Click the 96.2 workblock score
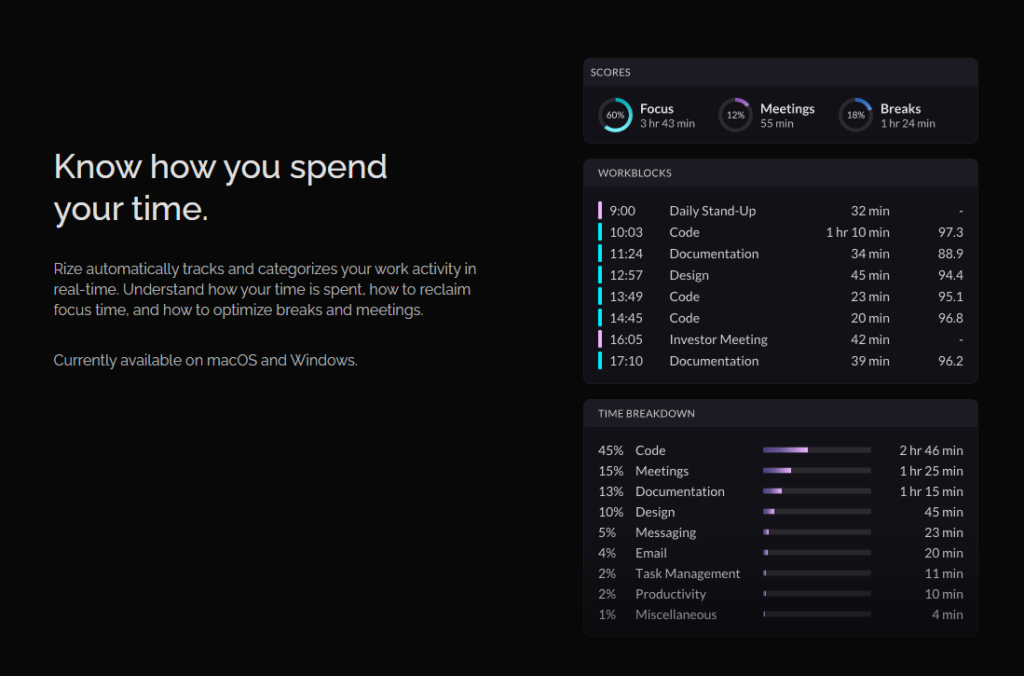This screenshot has width=1024, height=676. coord(950,361)
